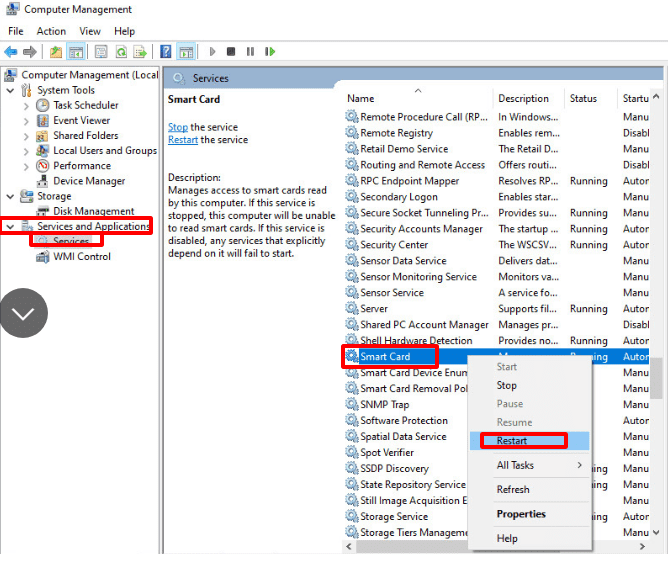Choose Help from the context menu
668x569 pixels.
(530, 538)
